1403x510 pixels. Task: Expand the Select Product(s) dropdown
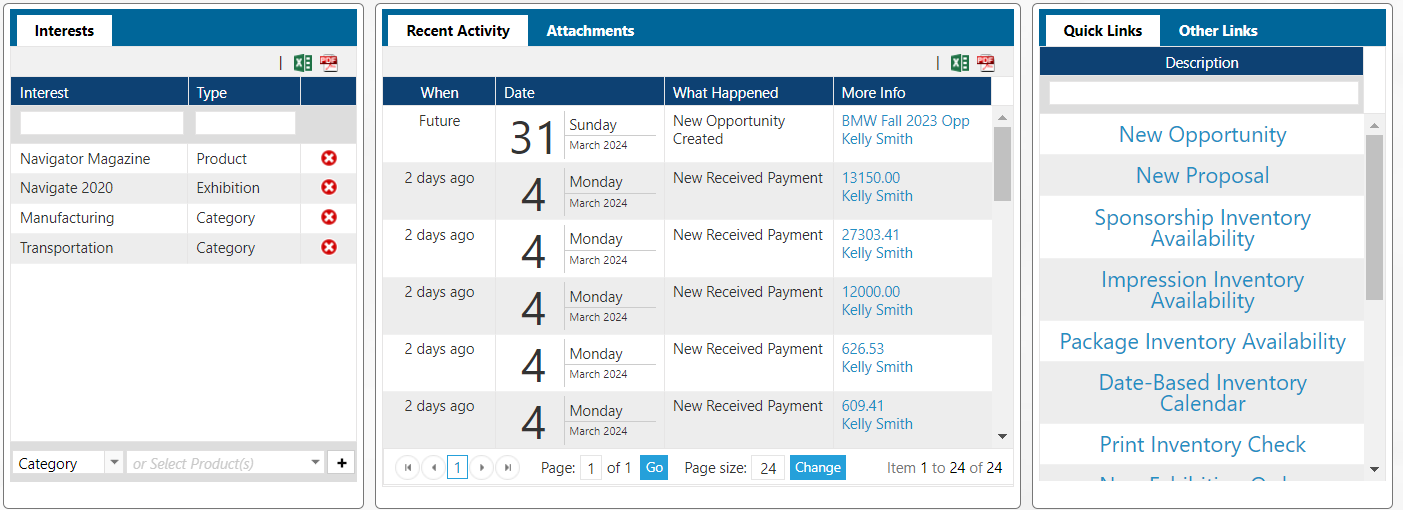coord(316,463)
